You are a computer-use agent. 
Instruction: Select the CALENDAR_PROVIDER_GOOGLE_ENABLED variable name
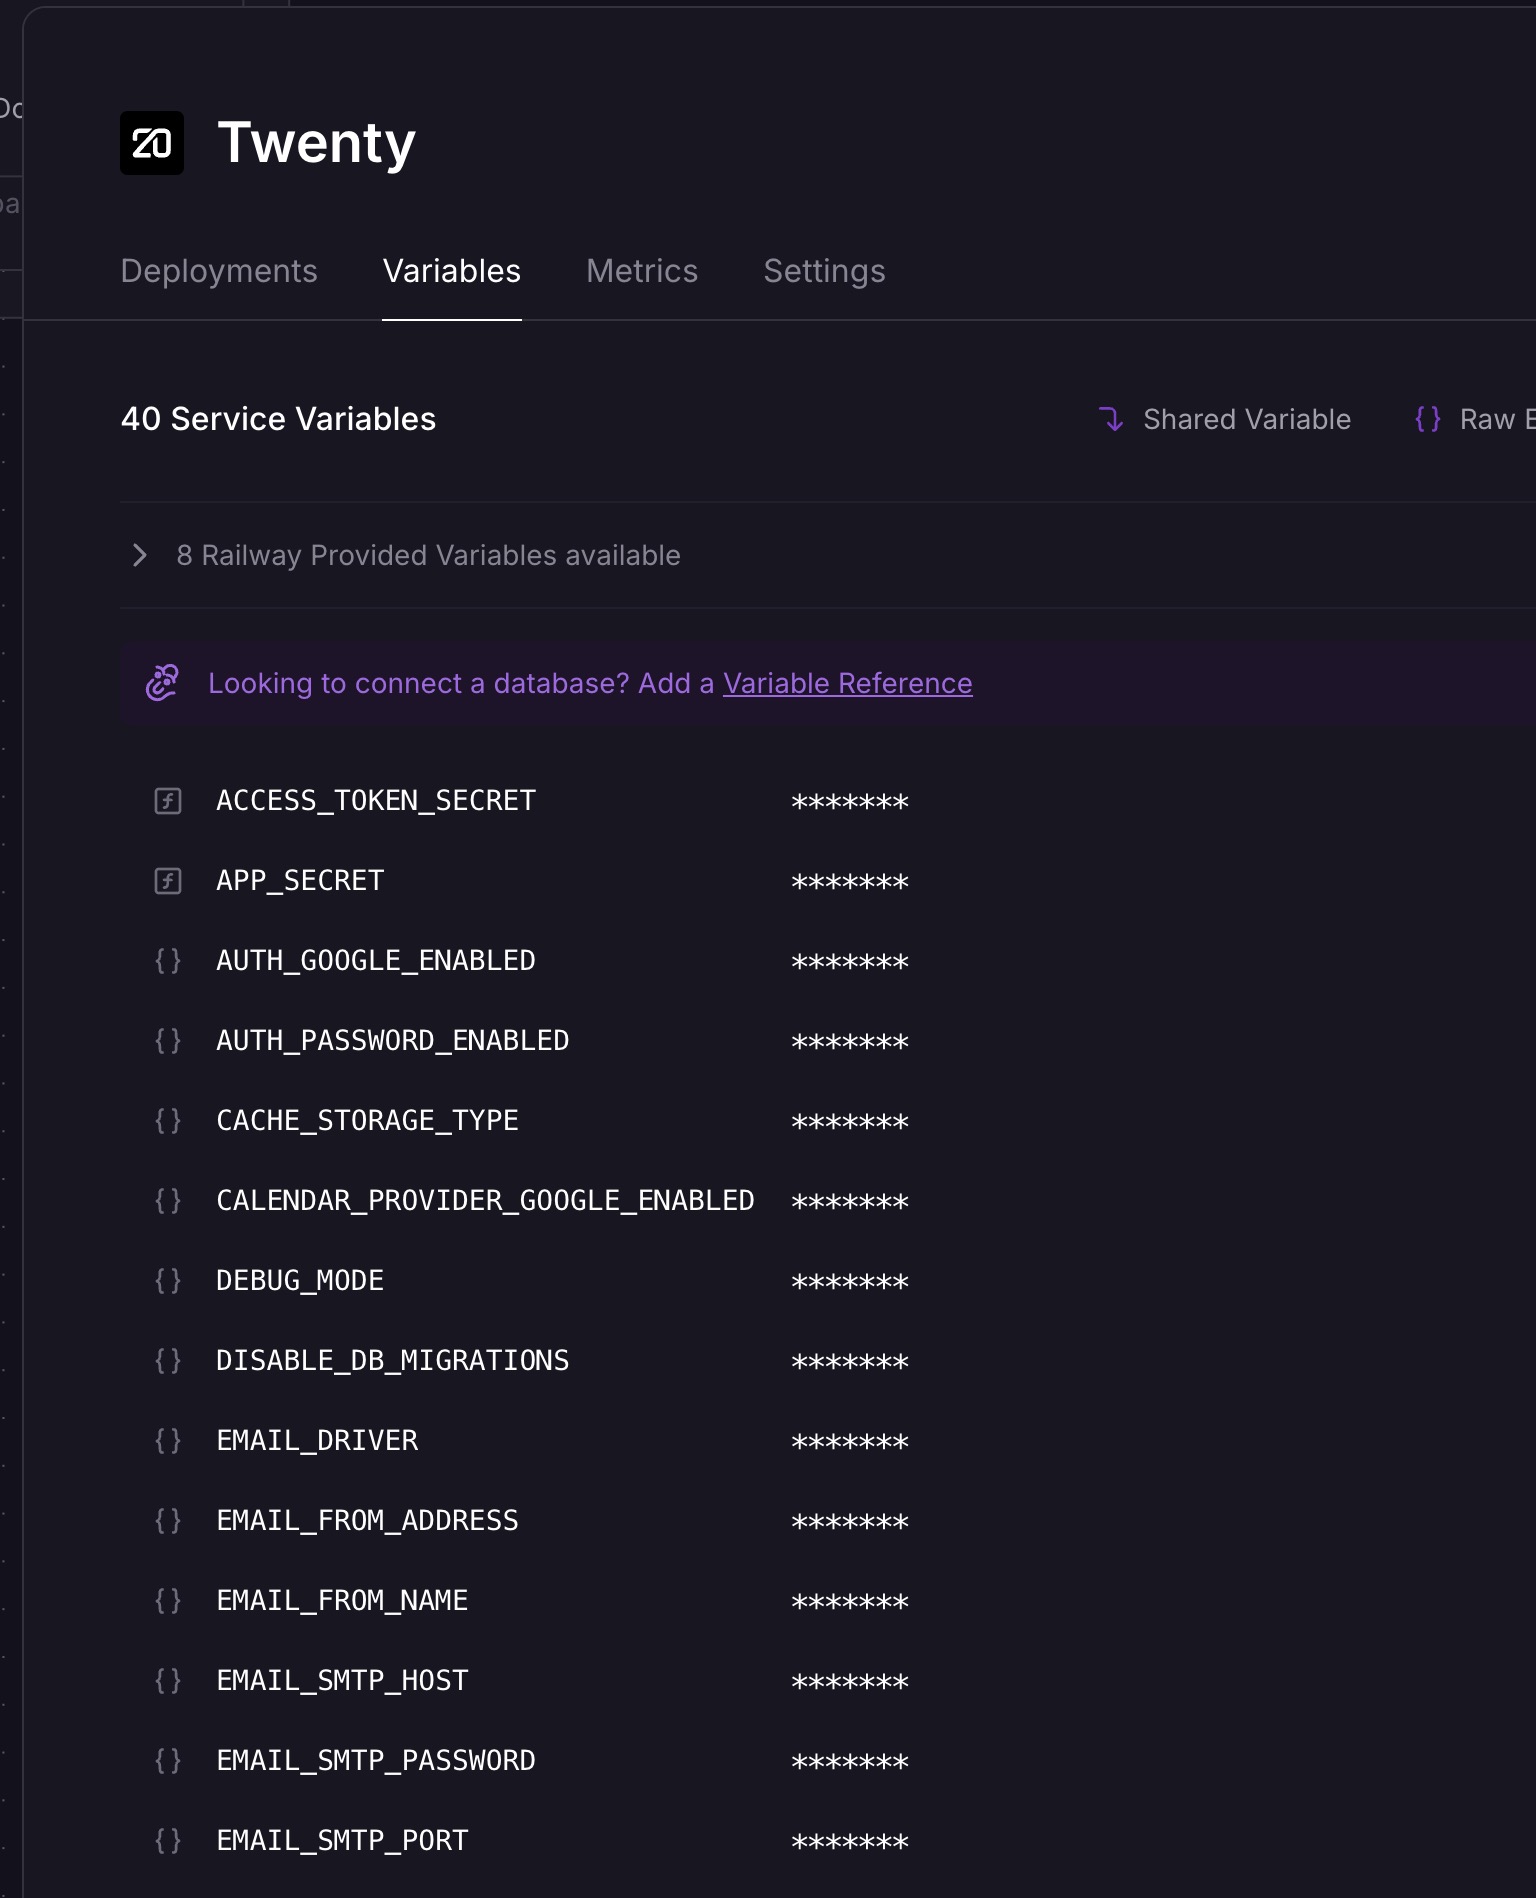pos(485,1201)
